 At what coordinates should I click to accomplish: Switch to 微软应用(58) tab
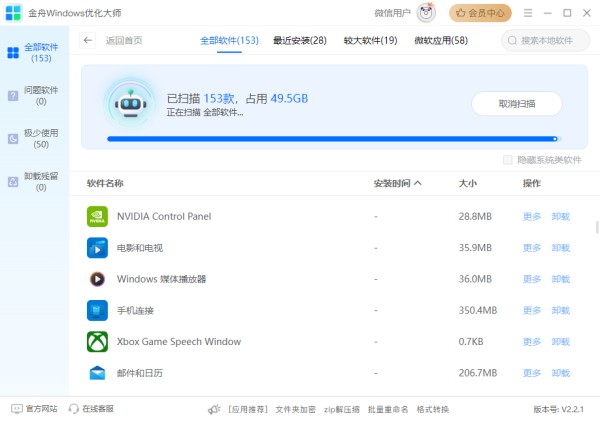pos(441,41)
